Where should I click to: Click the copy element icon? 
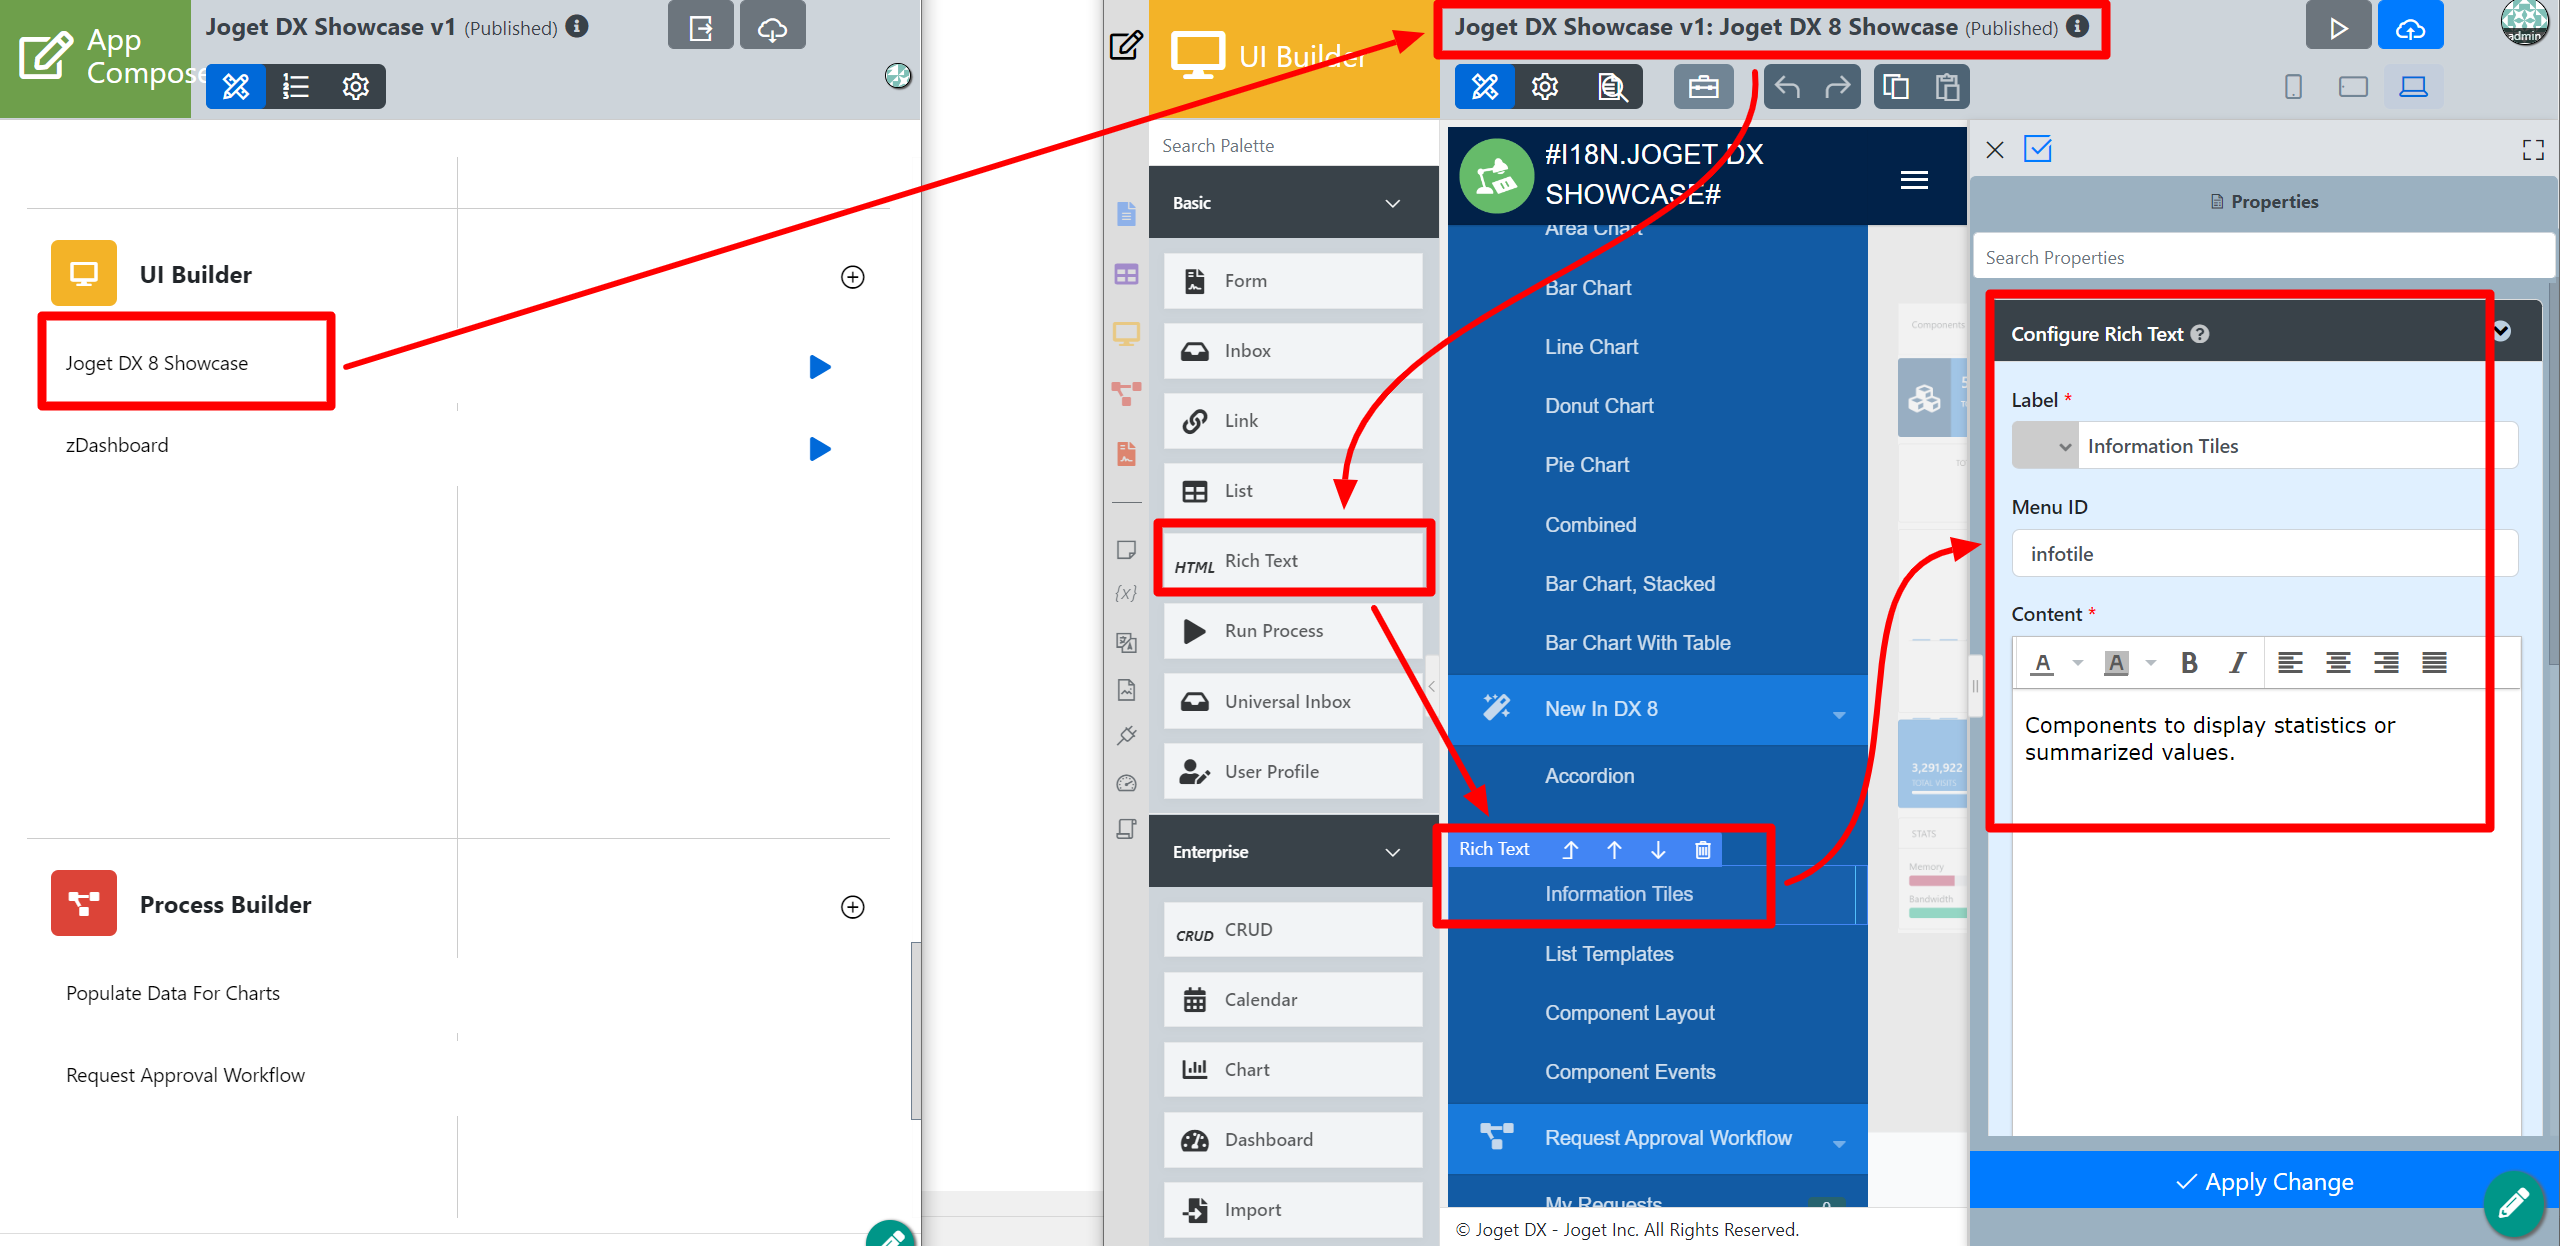(1896, 88)
